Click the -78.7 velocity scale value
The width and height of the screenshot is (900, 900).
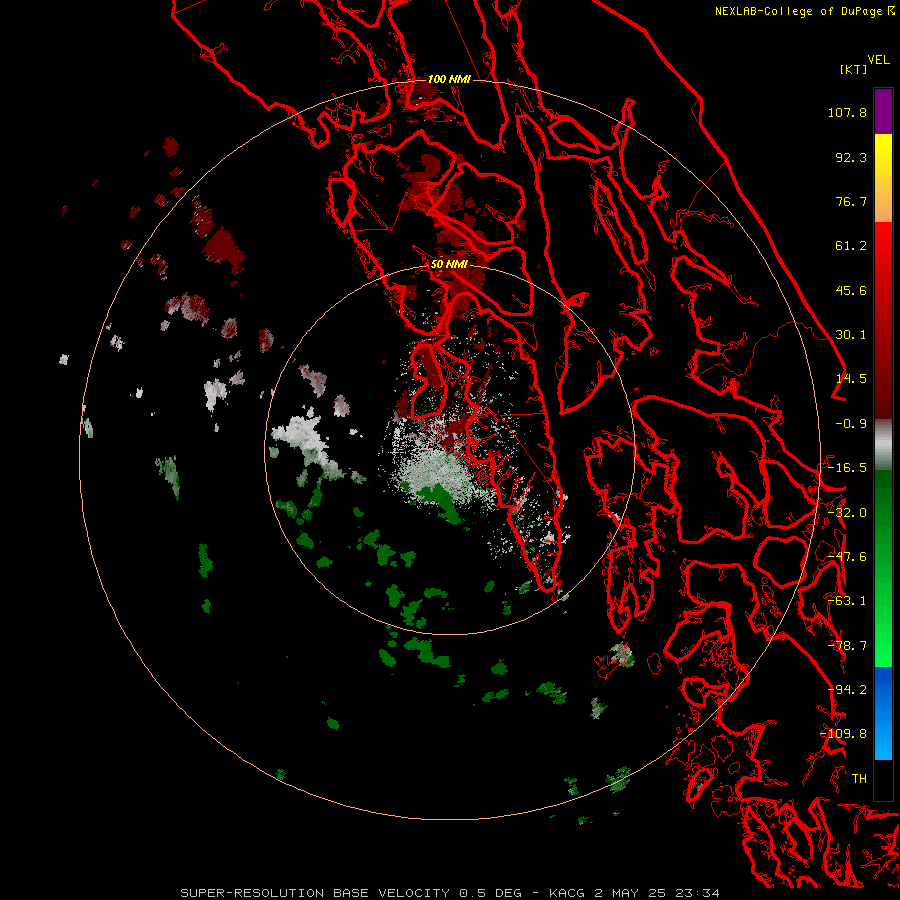click(x=847, y=646)
